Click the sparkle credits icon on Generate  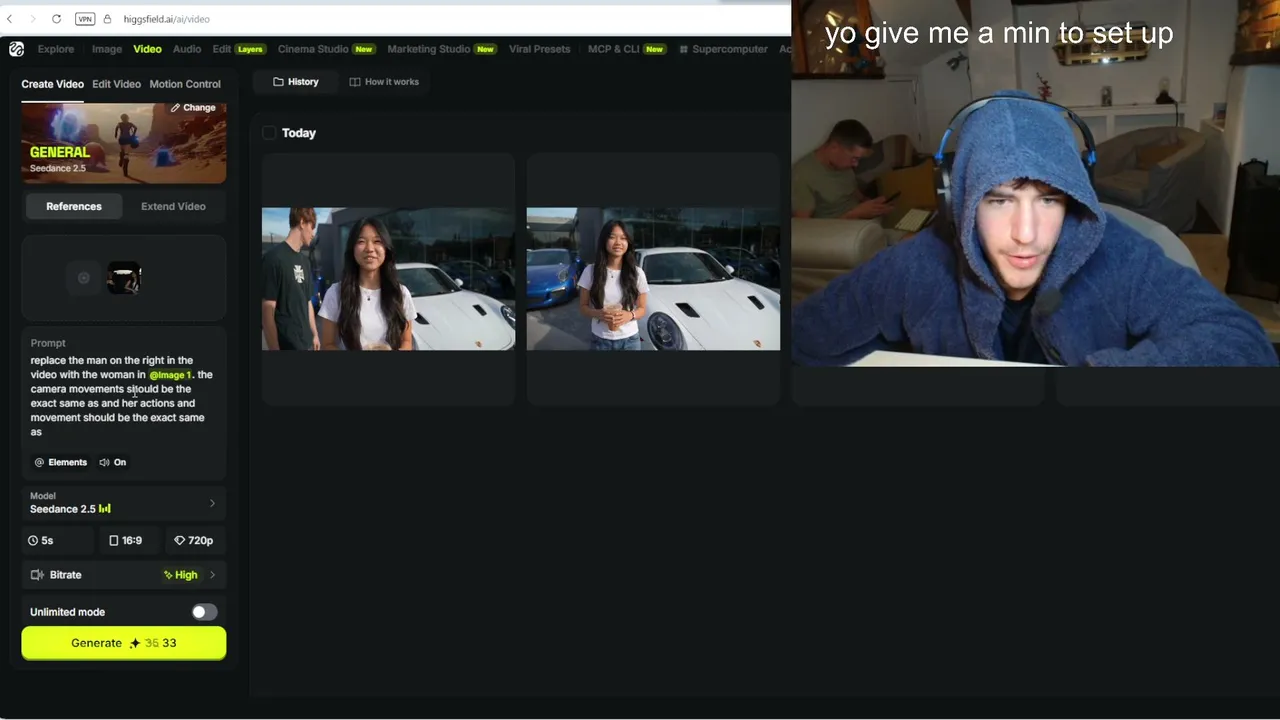[x=135, y=643]
